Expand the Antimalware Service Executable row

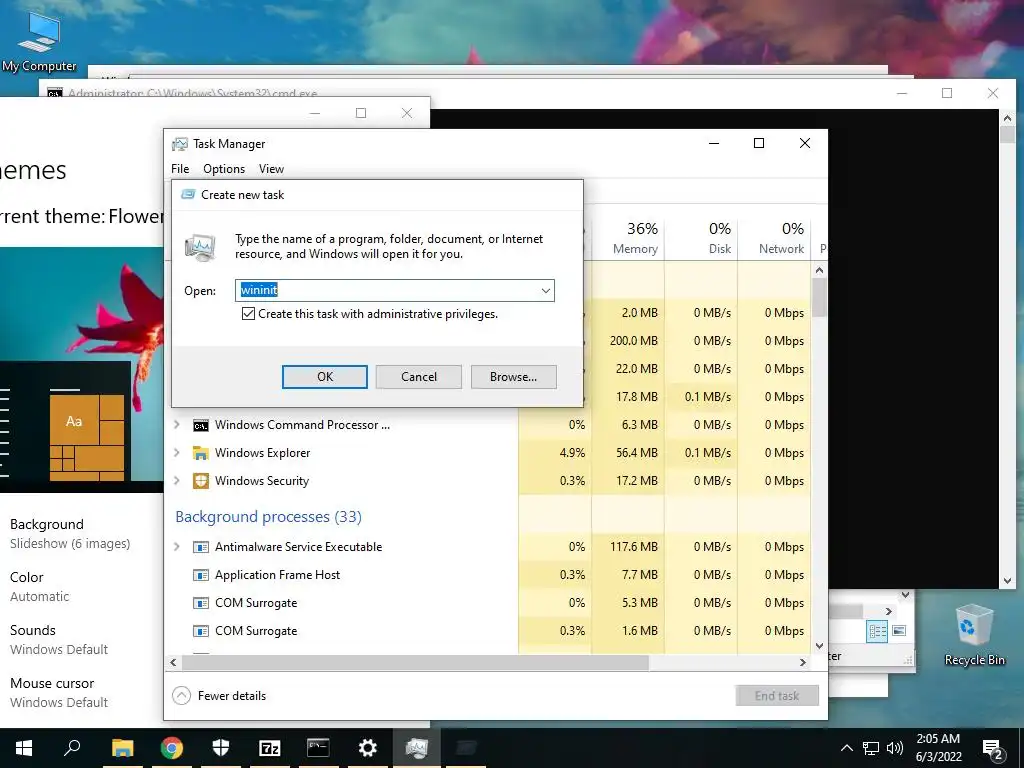[176, 547]
